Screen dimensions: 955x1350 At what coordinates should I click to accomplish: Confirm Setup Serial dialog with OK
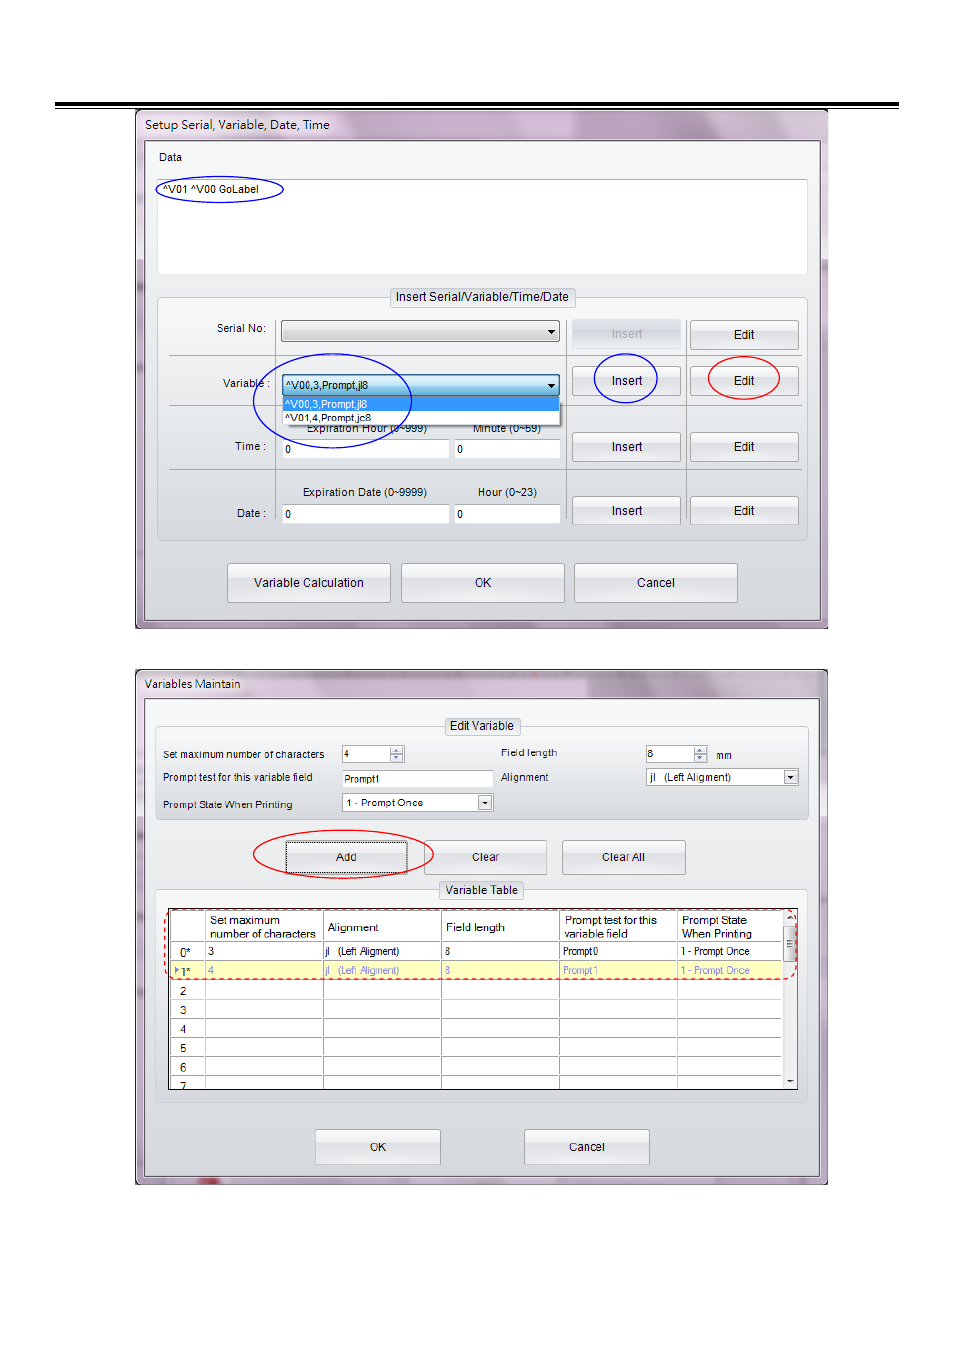click(483, 583)
